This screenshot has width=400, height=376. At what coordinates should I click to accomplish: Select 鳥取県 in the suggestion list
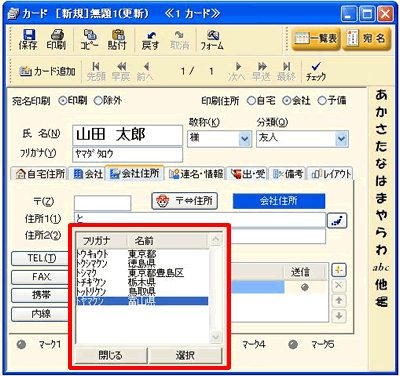[142, 291]
